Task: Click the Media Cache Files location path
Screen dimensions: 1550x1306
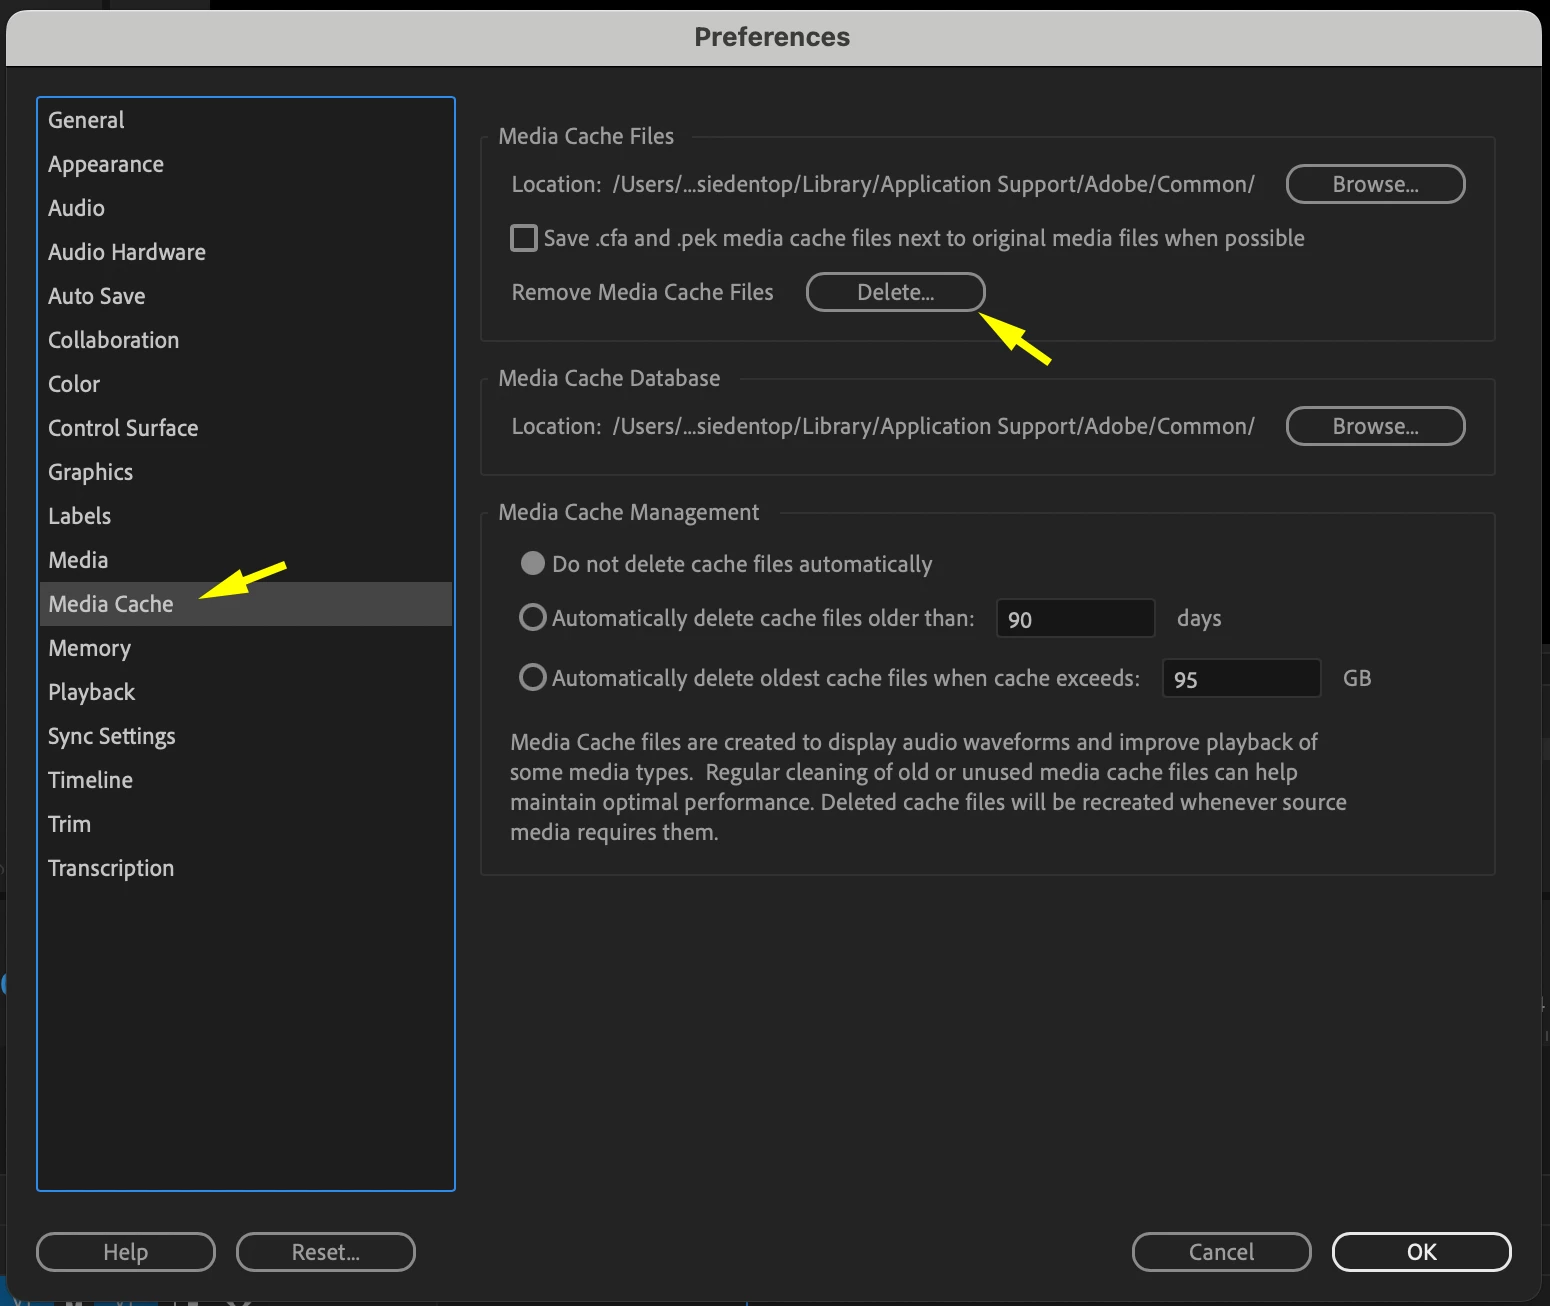Action: pos(933,184)
